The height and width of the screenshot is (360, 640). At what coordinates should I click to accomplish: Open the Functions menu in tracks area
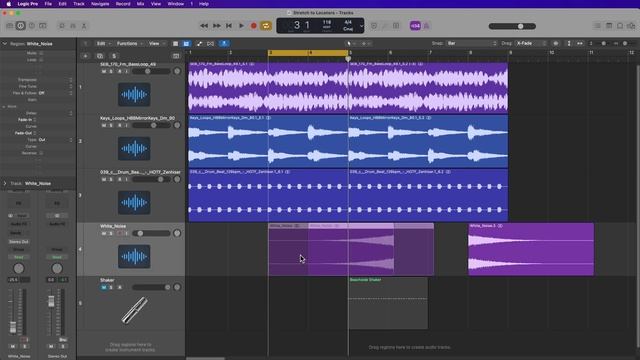tap(129, 43)
